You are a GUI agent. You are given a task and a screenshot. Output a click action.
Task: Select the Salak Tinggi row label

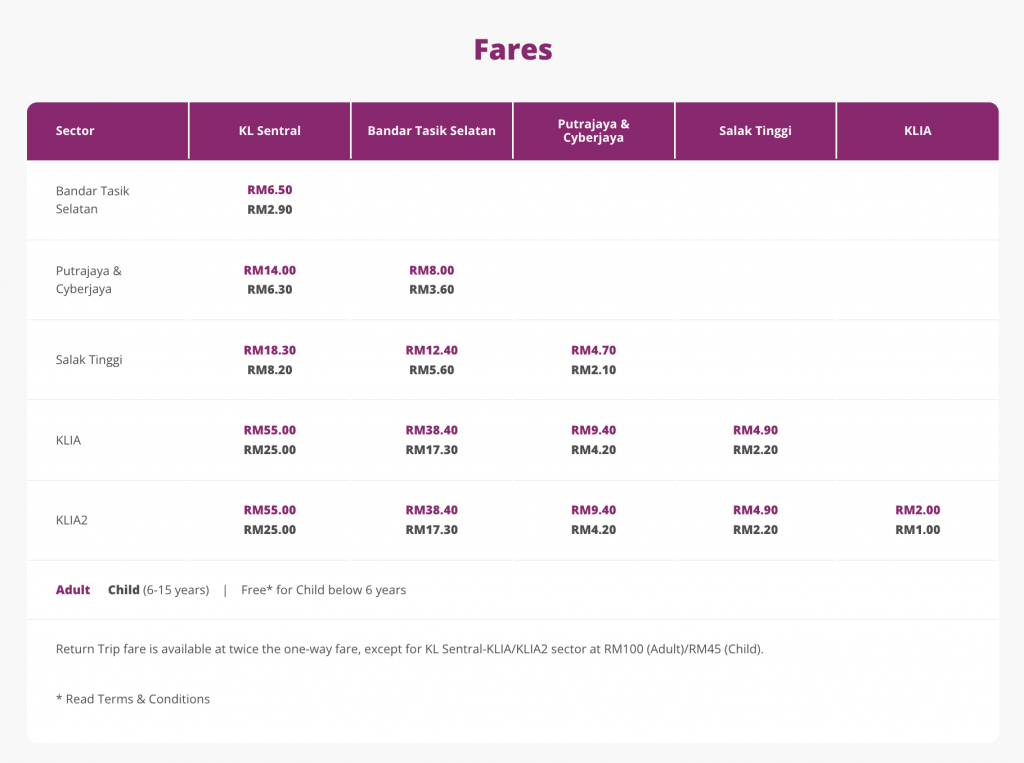[89, 360]
